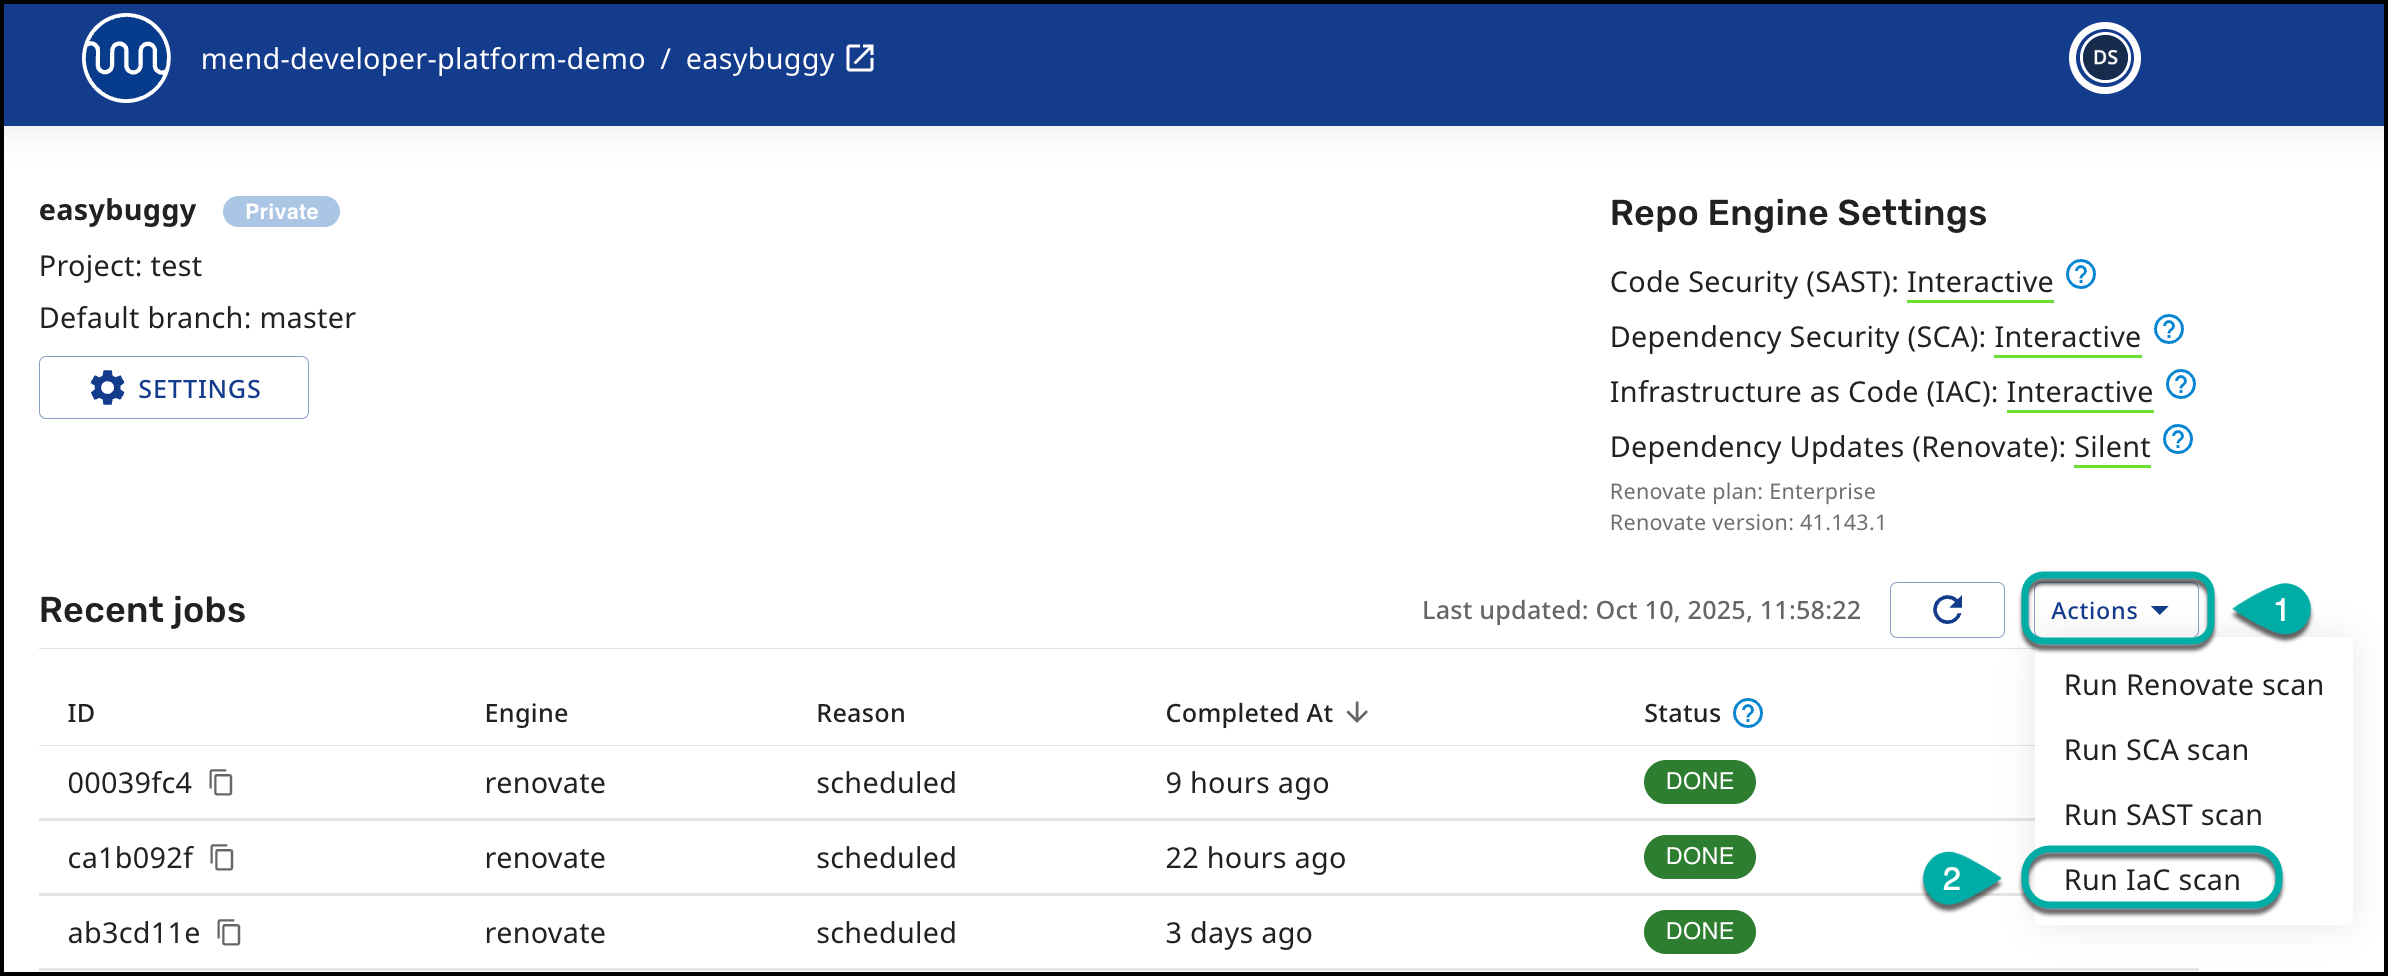Click help icon next to Dependency Updates (Renovate)
This screenshot has height=976, width=2388.
point(2178,439)
